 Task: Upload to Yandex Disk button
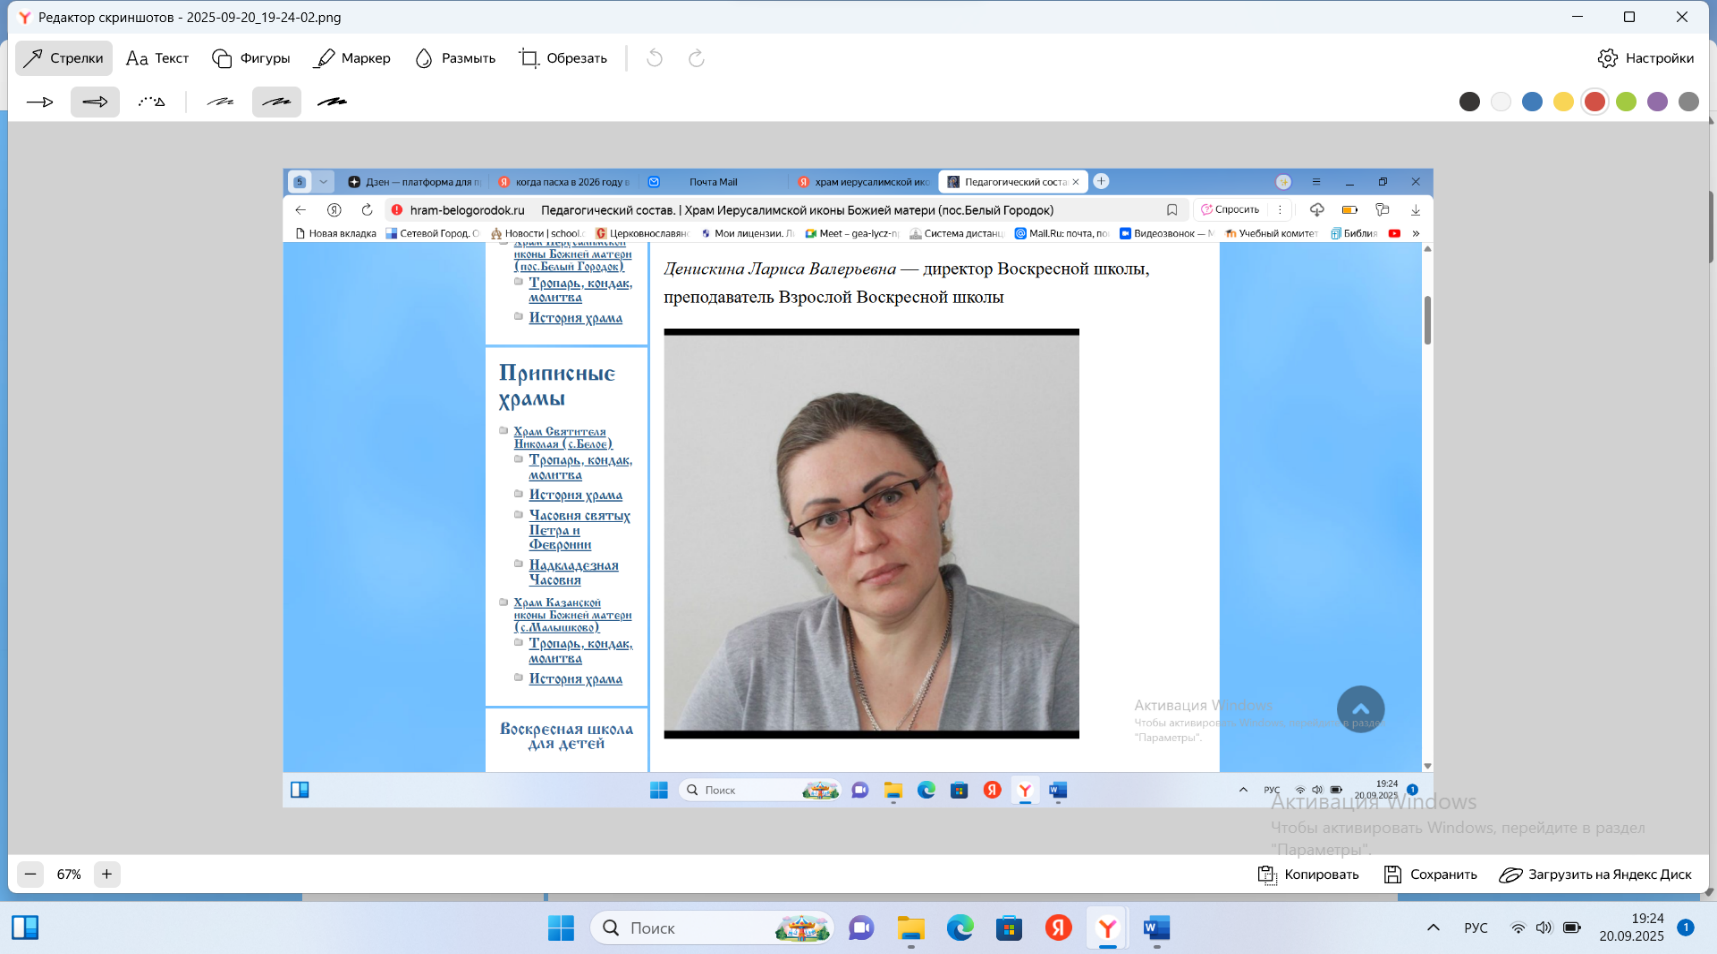coord(1595,874)
